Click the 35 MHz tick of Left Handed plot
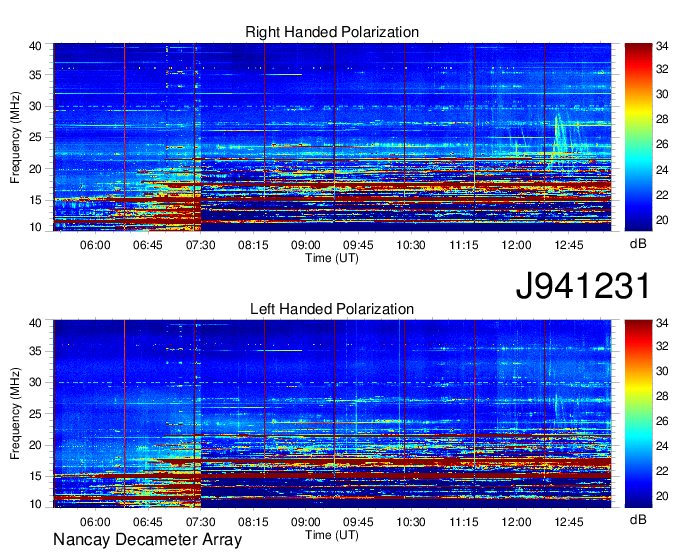 coord(35,351)
